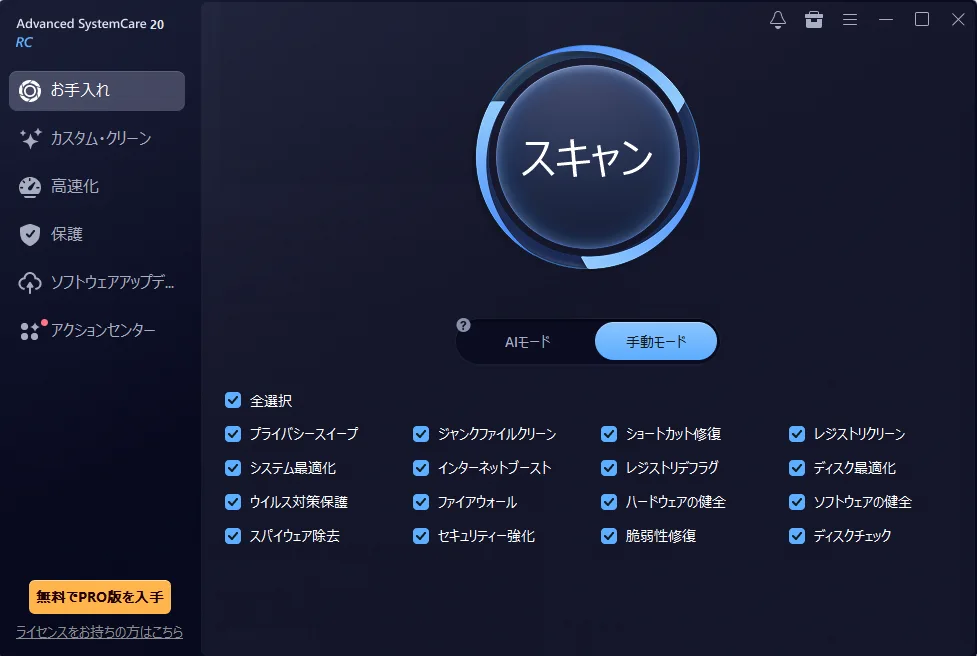Open the hamburger options menu
Image resolution: width=977 pixels, height=656 pixels.
850,19
